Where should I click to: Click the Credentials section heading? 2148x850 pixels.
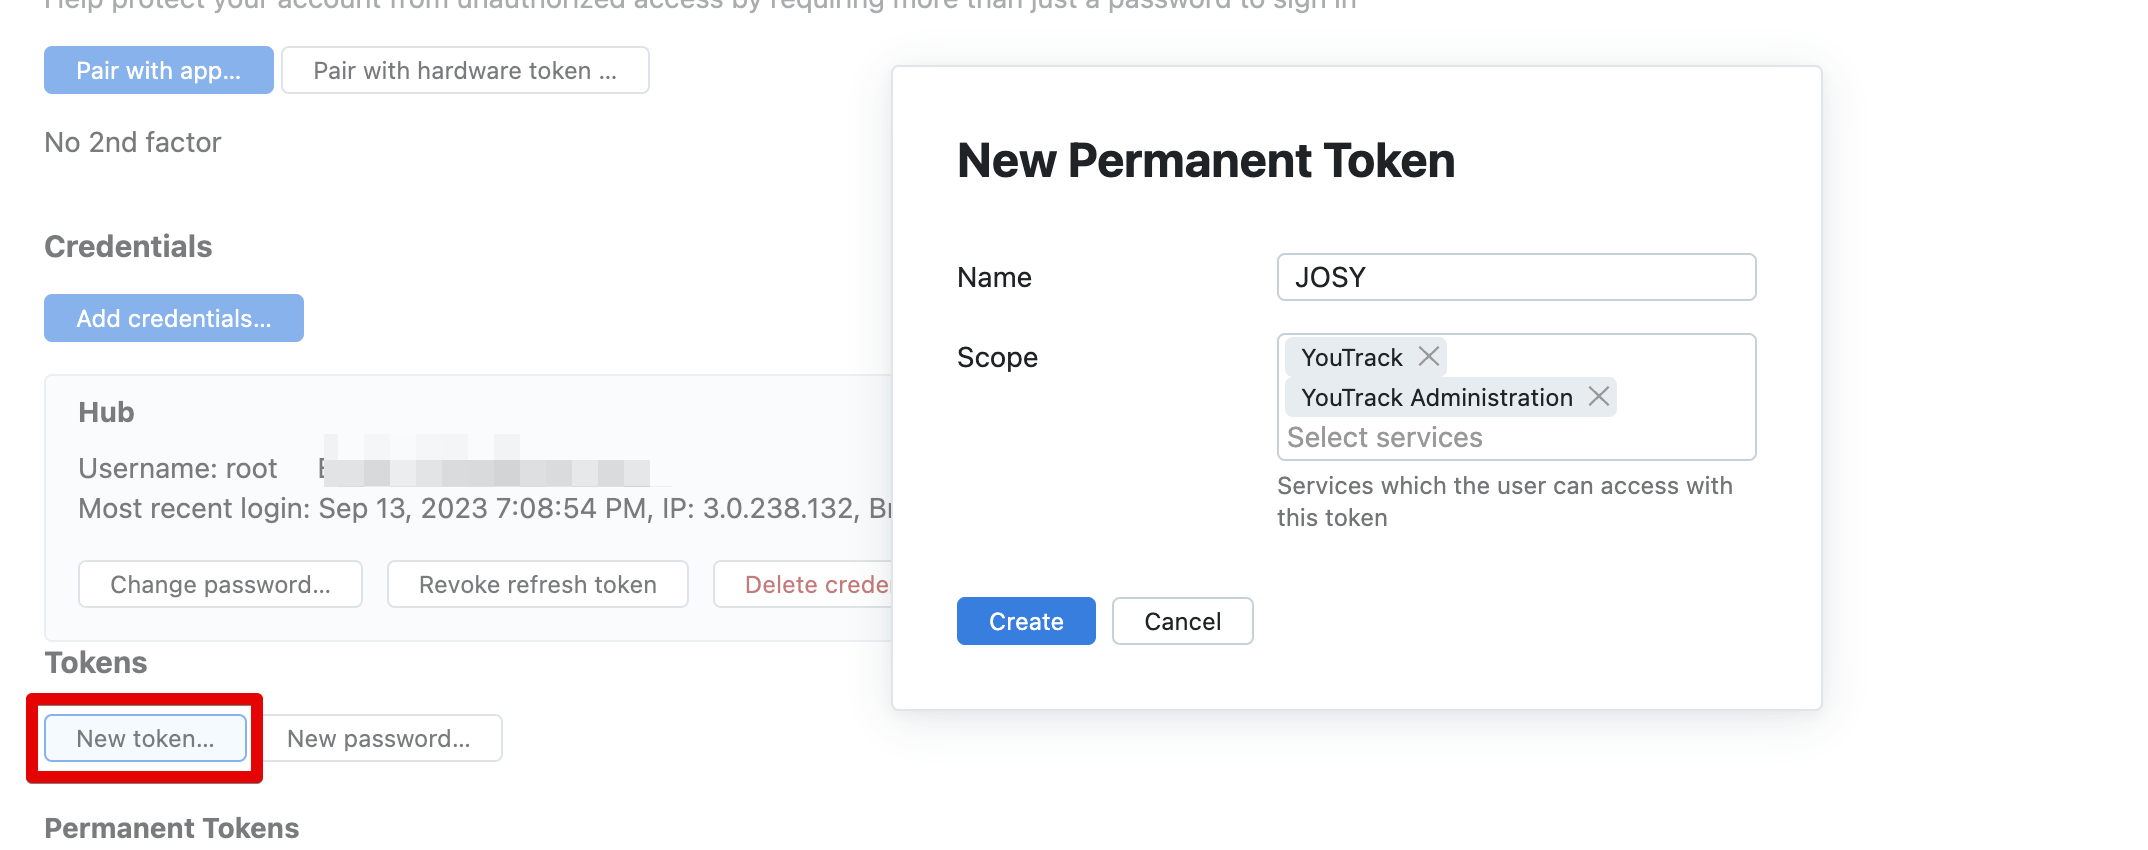[x=128, y=246]
